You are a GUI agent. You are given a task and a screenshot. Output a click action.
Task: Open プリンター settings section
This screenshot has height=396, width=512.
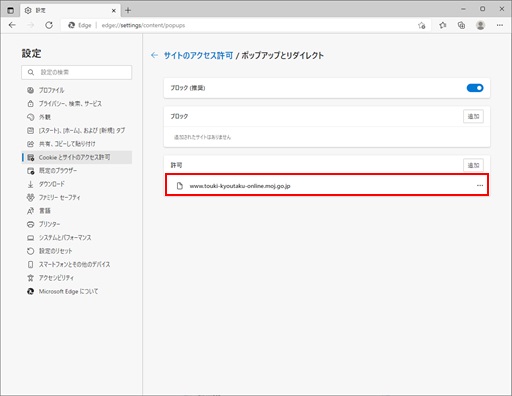pos(77,224)
